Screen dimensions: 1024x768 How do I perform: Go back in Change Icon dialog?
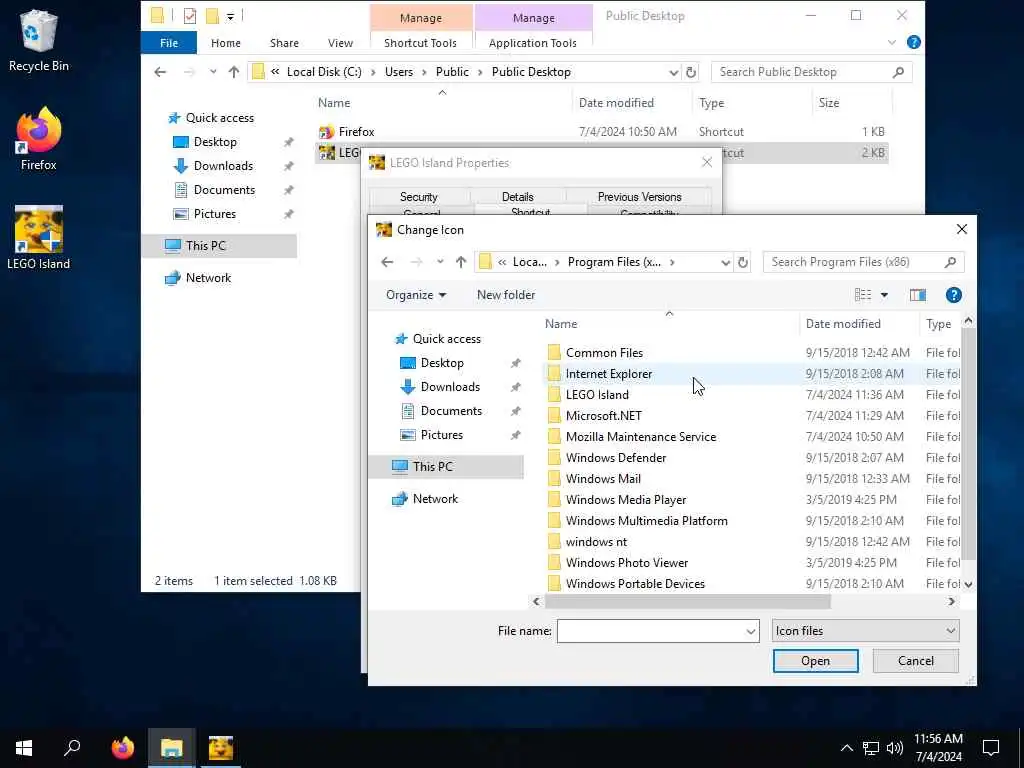387,262
